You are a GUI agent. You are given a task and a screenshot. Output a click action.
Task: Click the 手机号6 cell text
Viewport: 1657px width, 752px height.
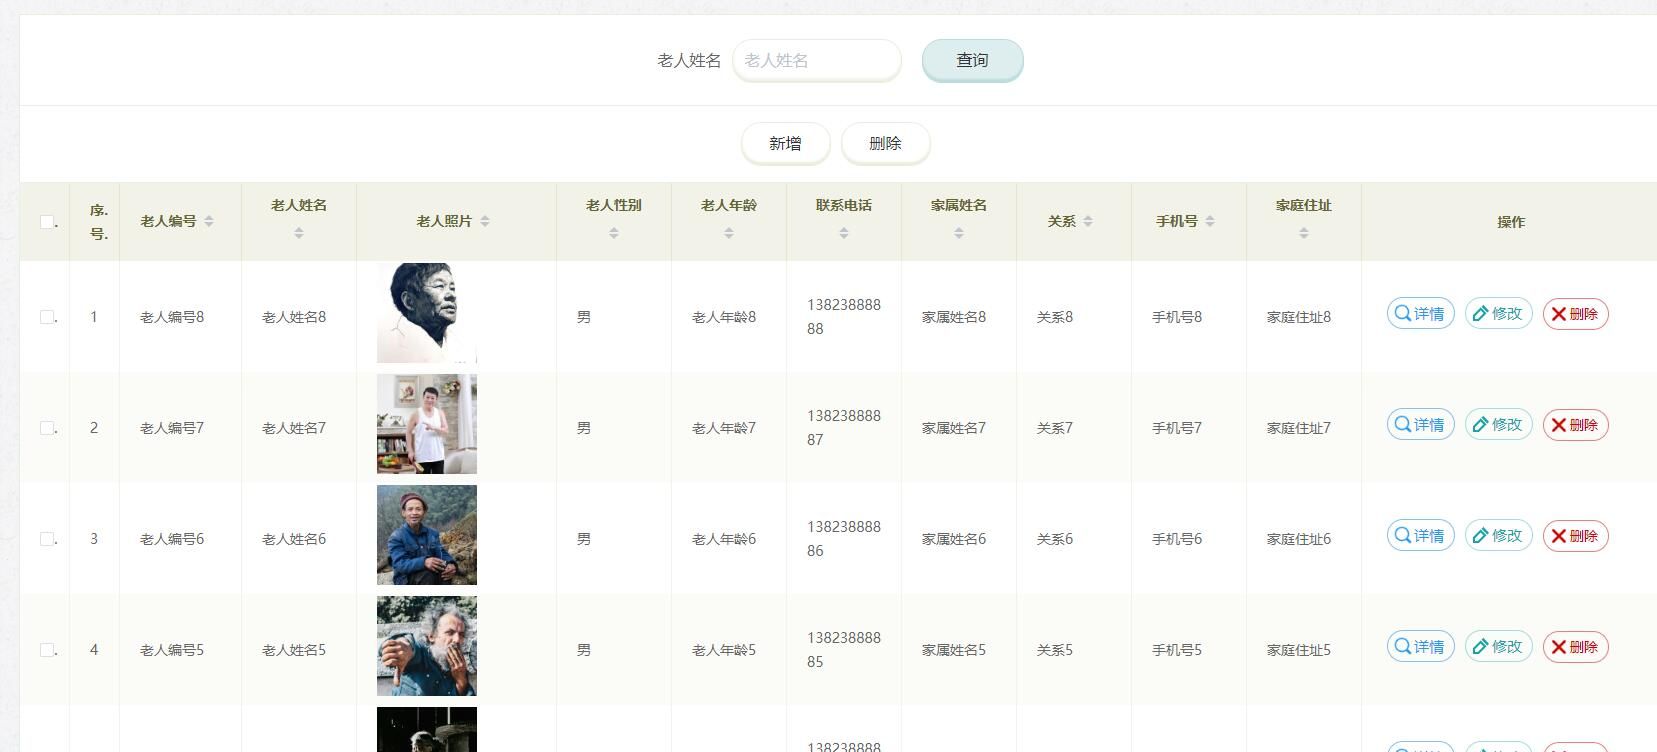1177,539
